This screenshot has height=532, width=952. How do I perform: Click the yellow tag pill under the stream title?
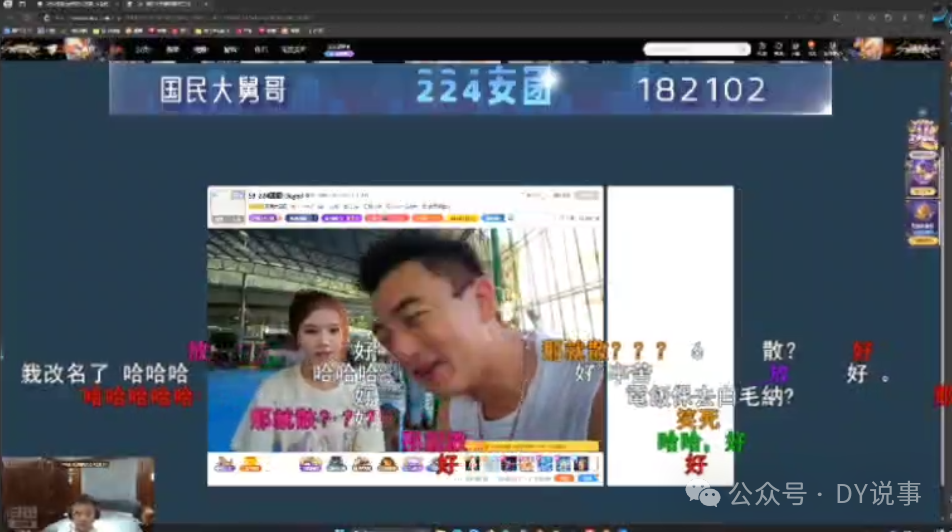pos(463,218)
